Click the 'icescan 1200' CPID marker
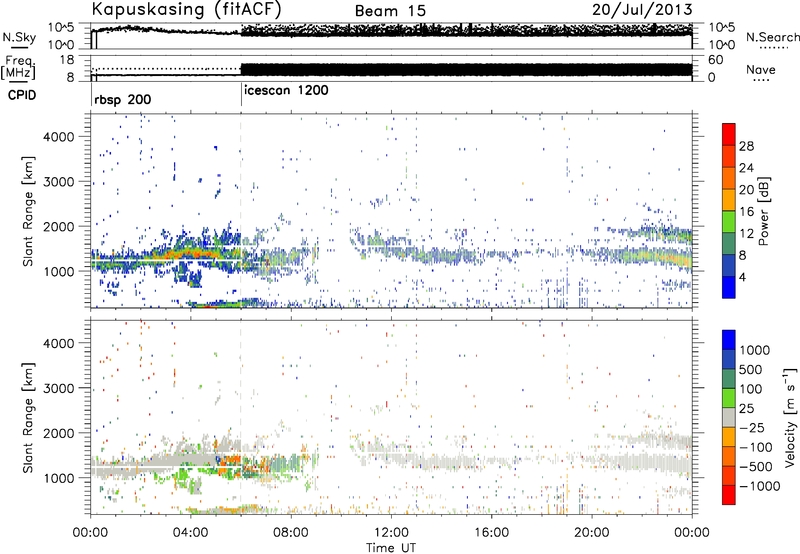The height and width of the screenshot is (554, 800). click(286, 90)
